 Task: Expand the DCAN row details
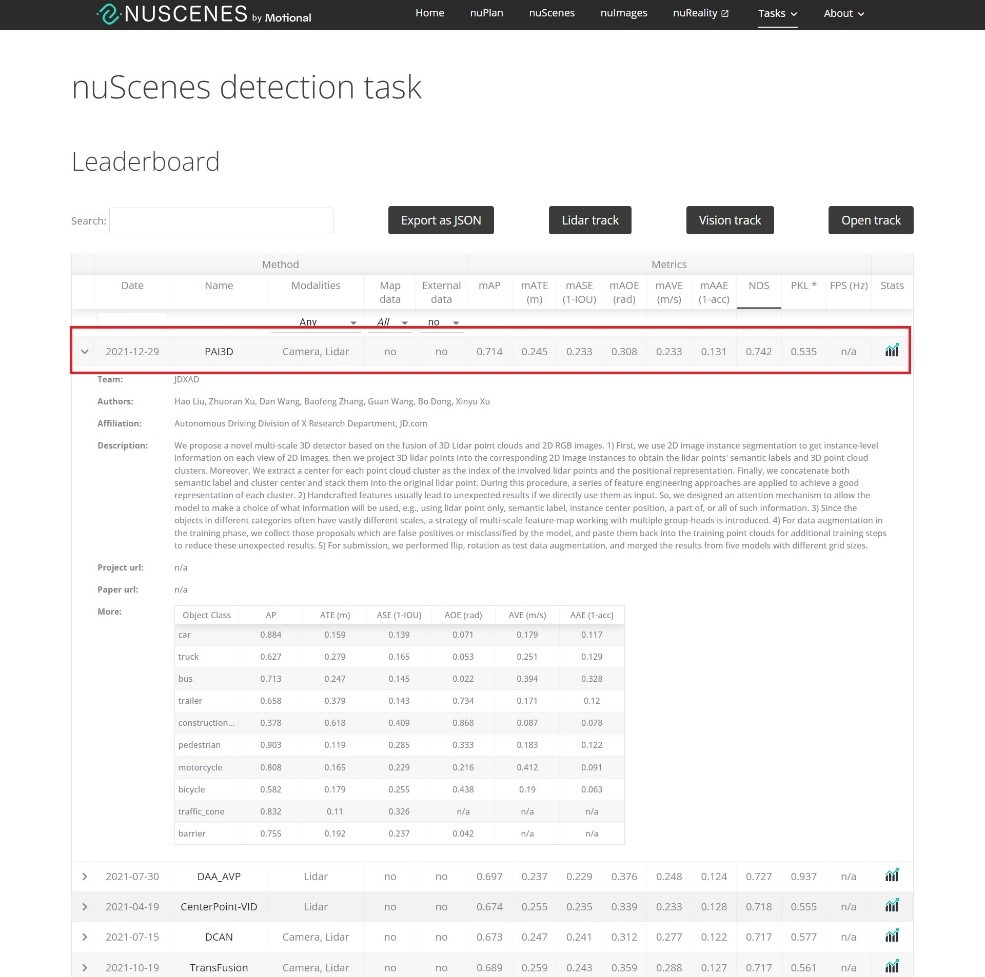point(85,937)
